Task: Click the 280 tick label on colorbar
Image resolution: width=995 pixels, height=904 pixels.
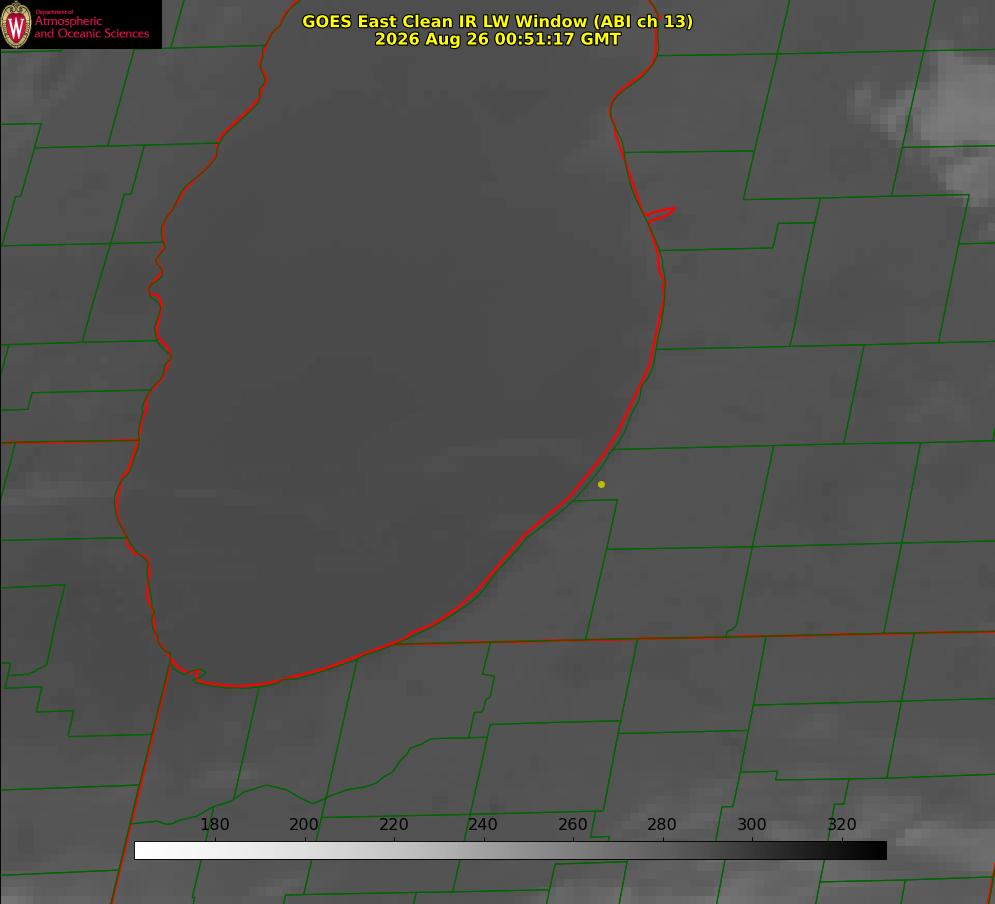Action: tap(662, 824)
